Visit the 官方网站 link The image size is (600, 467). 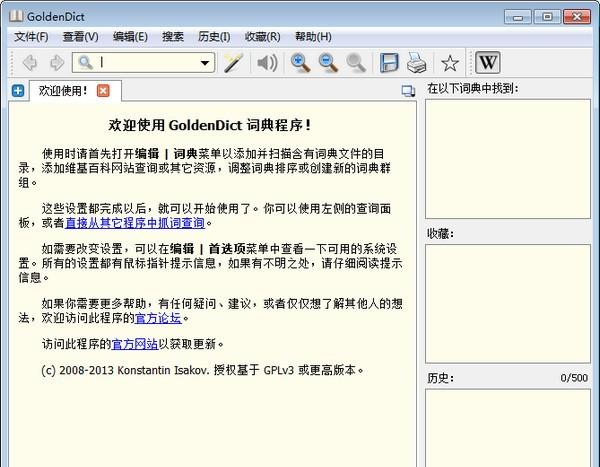(x=135, y=344)
